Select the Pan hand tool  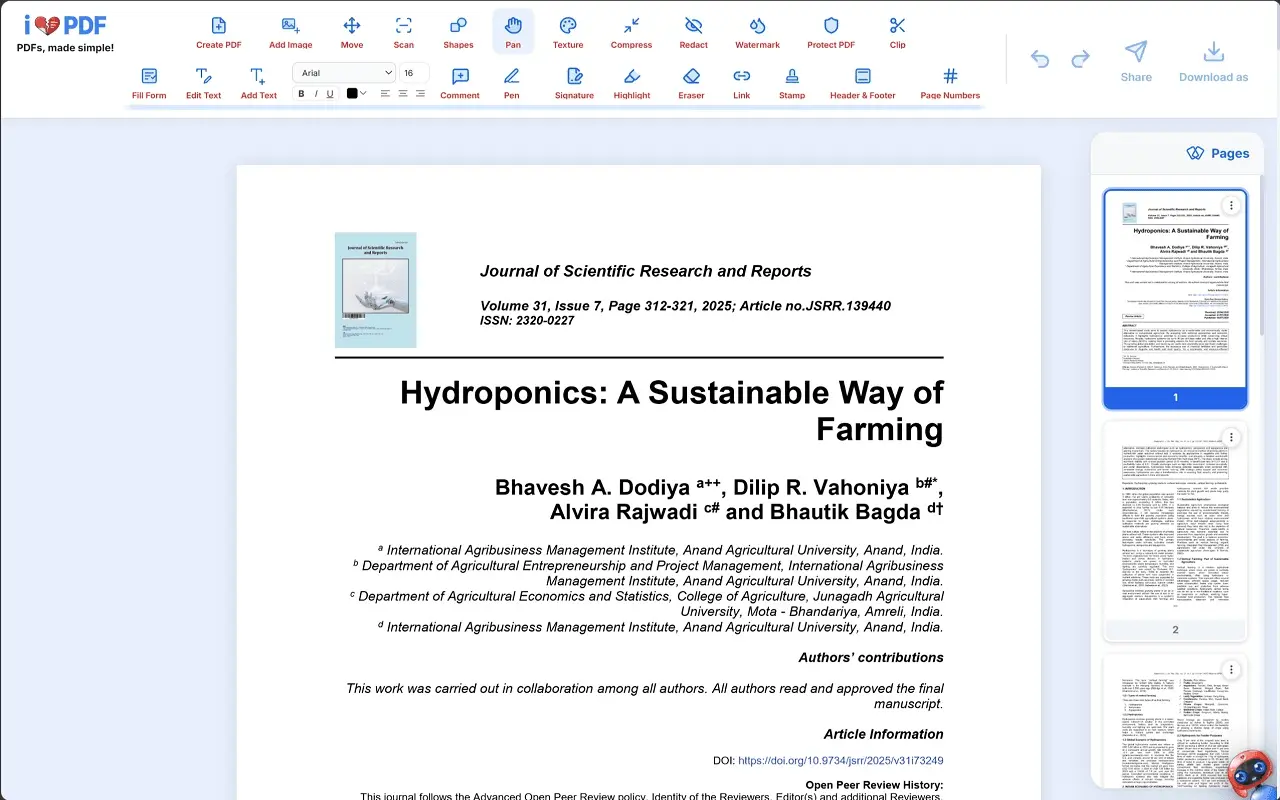[513, 32]
